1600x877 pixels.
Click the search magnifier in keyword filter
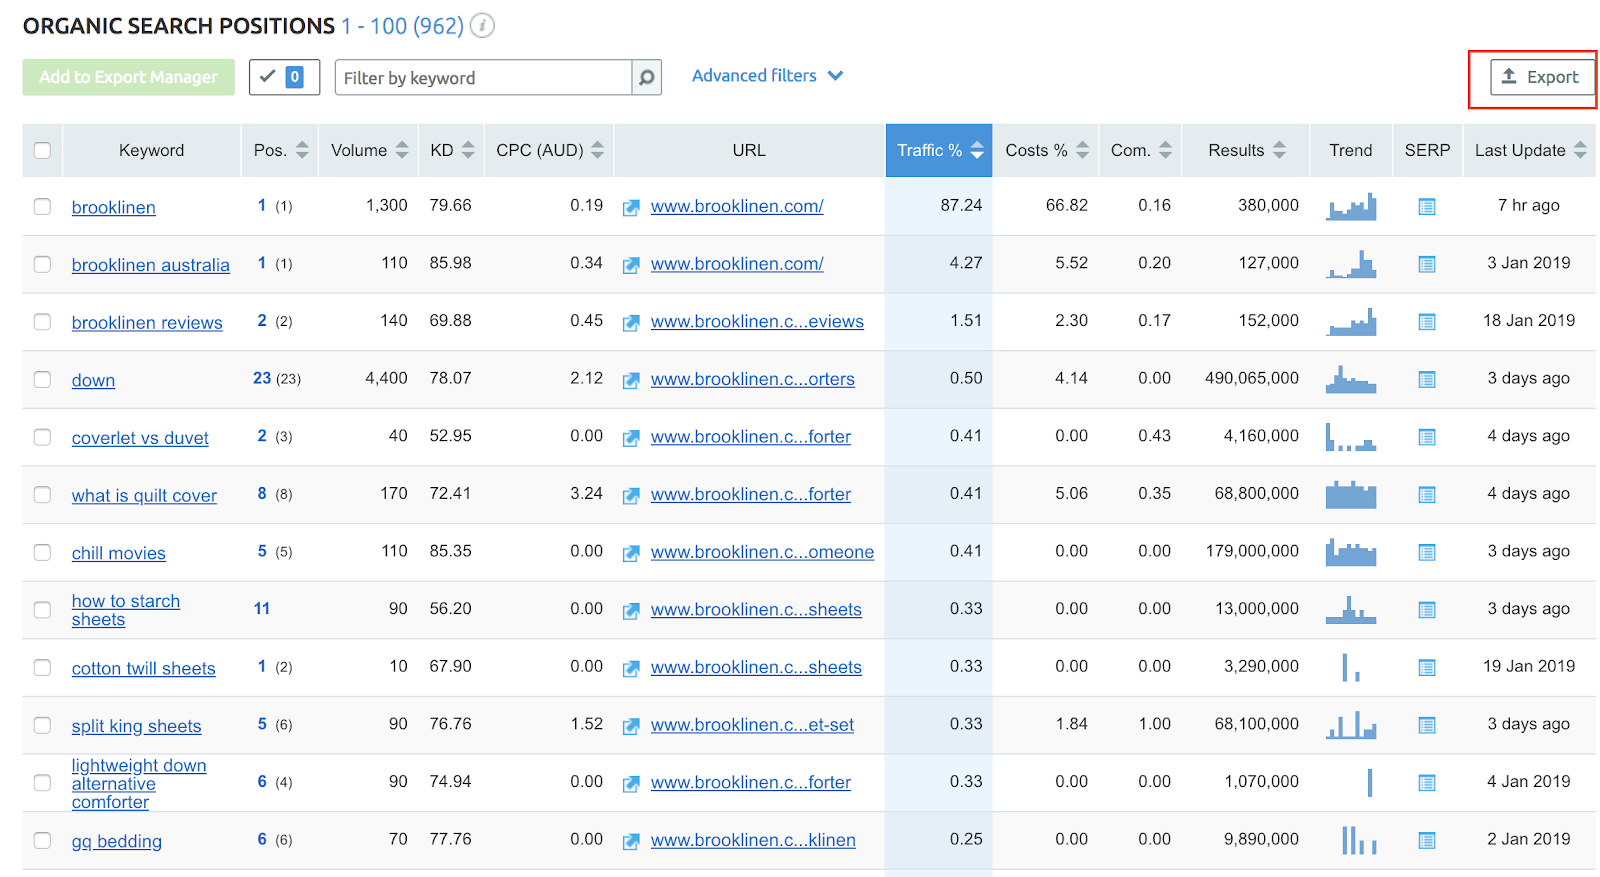pos(647,78)
